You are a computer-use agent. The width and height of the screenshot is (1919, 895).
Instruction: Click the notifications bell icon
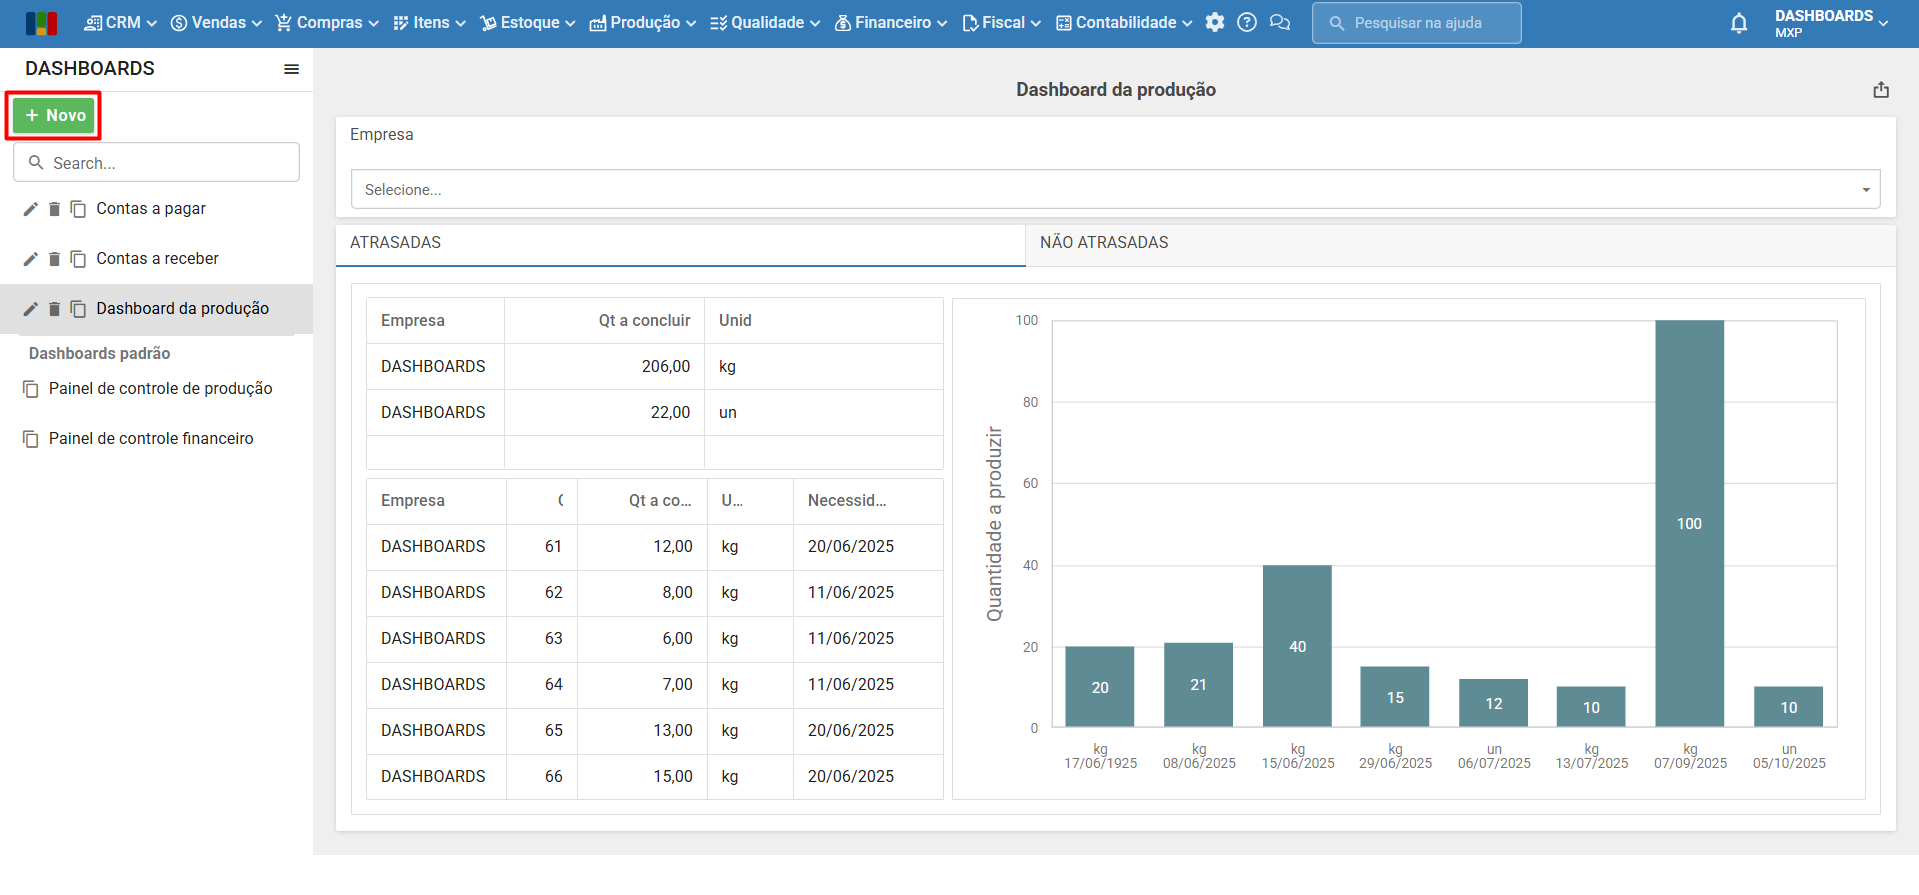coord(1738,24)
